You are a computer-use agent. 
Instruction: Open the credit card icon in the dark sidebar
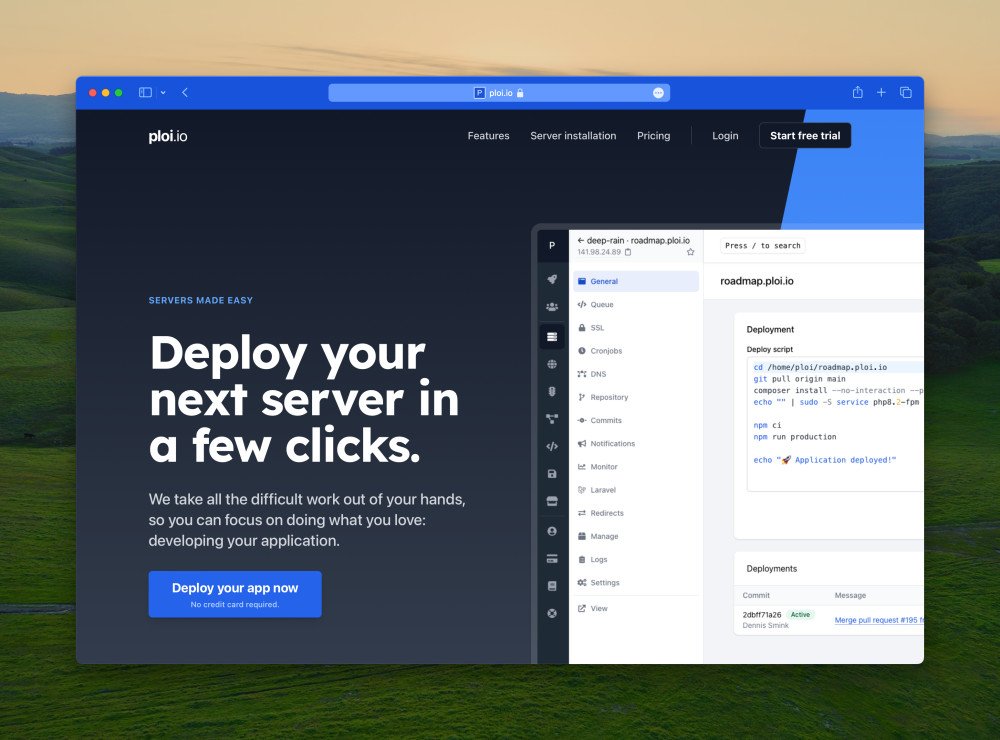pos(552,559)
